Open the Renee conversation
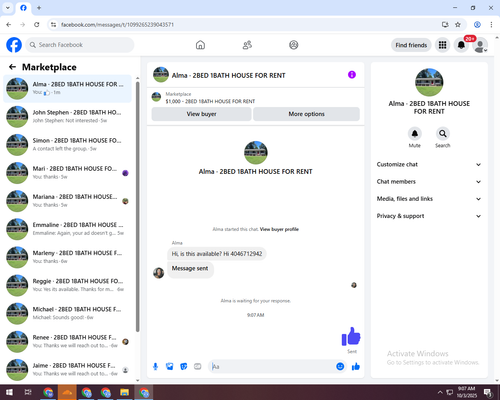500x400 pixels. (67, 342)
